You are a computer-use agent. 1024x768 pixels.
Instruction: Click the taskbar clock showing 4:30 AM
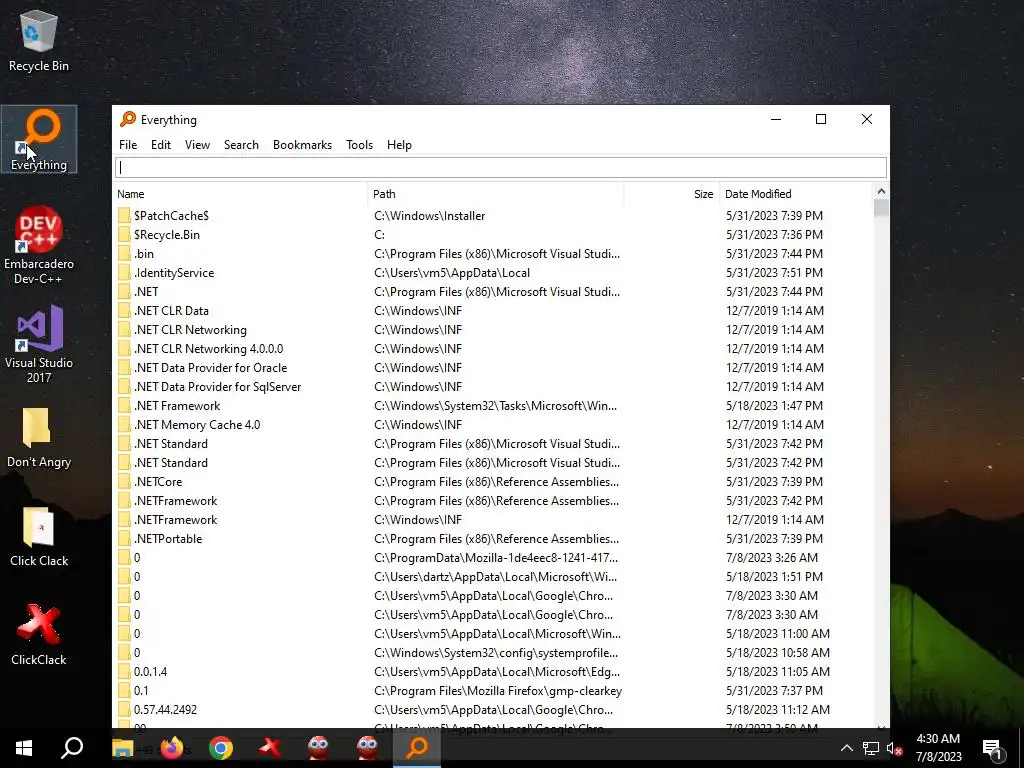click(938, 748)
